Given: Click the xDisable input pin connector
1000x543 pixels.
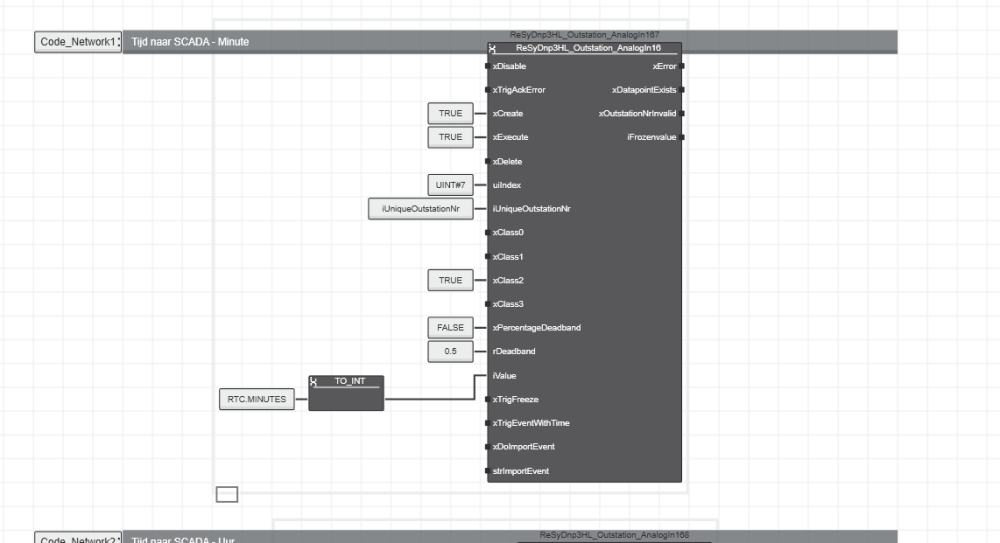Looking at the screenshot, I should click(x=487, y=66).
